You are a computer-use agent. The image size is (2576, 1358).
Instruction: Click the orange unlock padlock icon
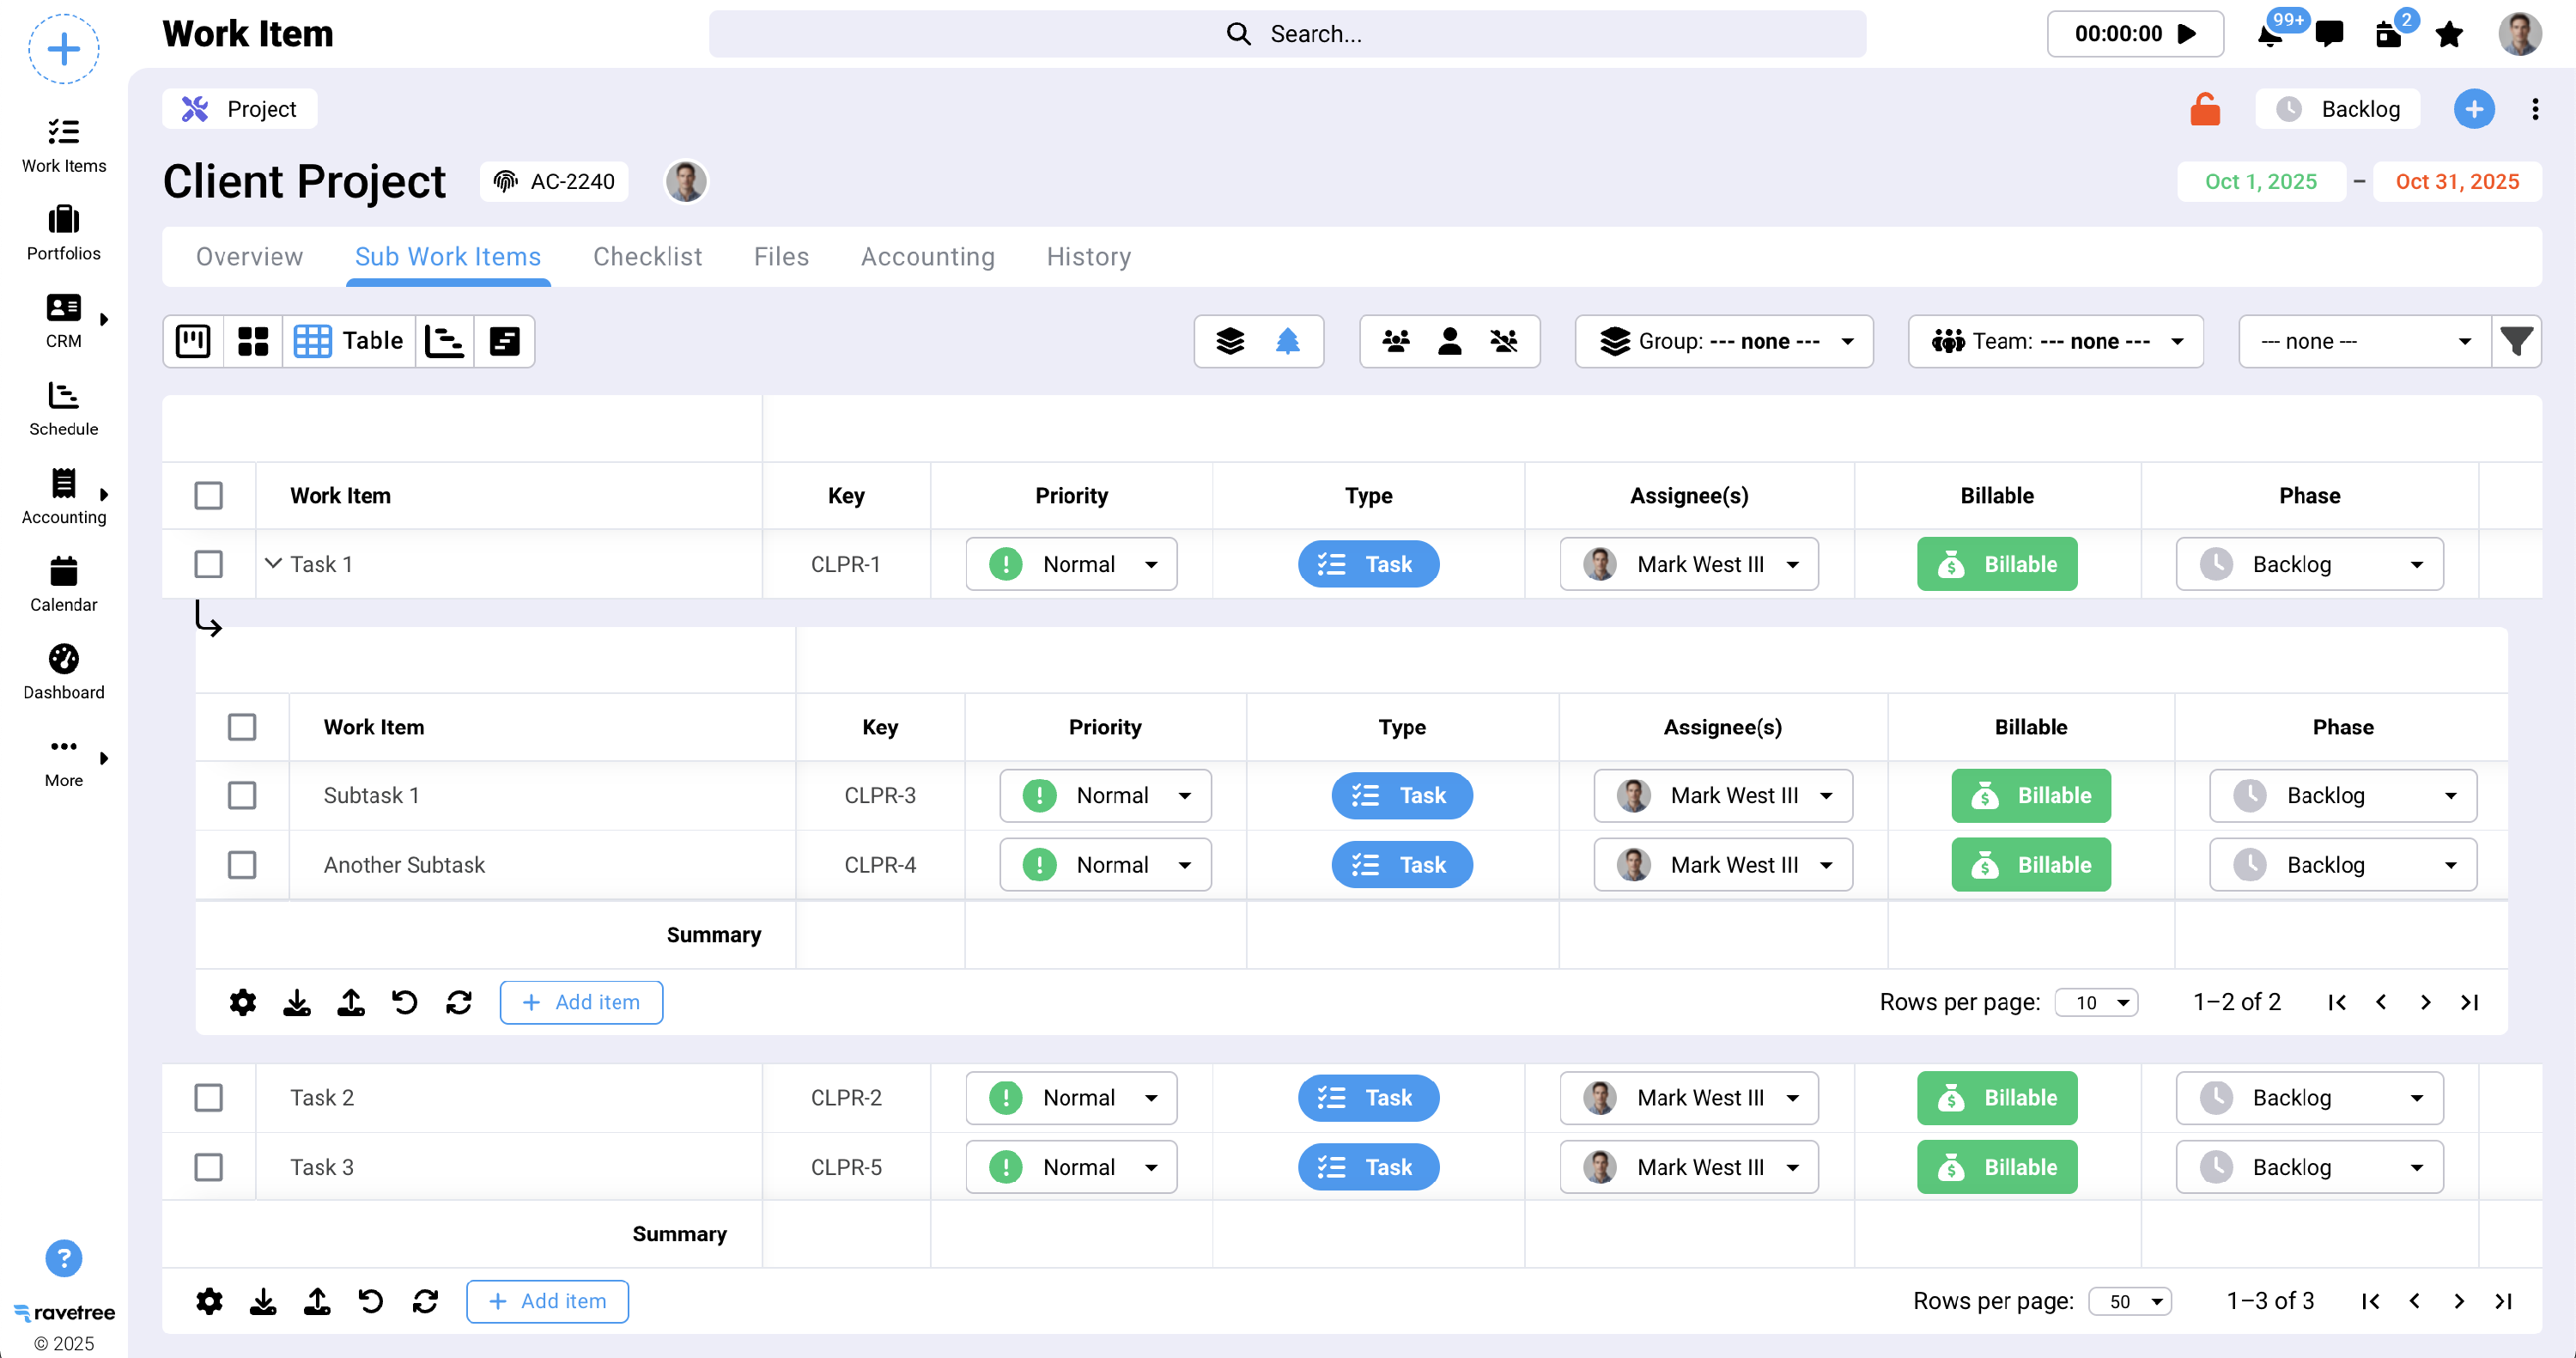[x=2205, y=109]
